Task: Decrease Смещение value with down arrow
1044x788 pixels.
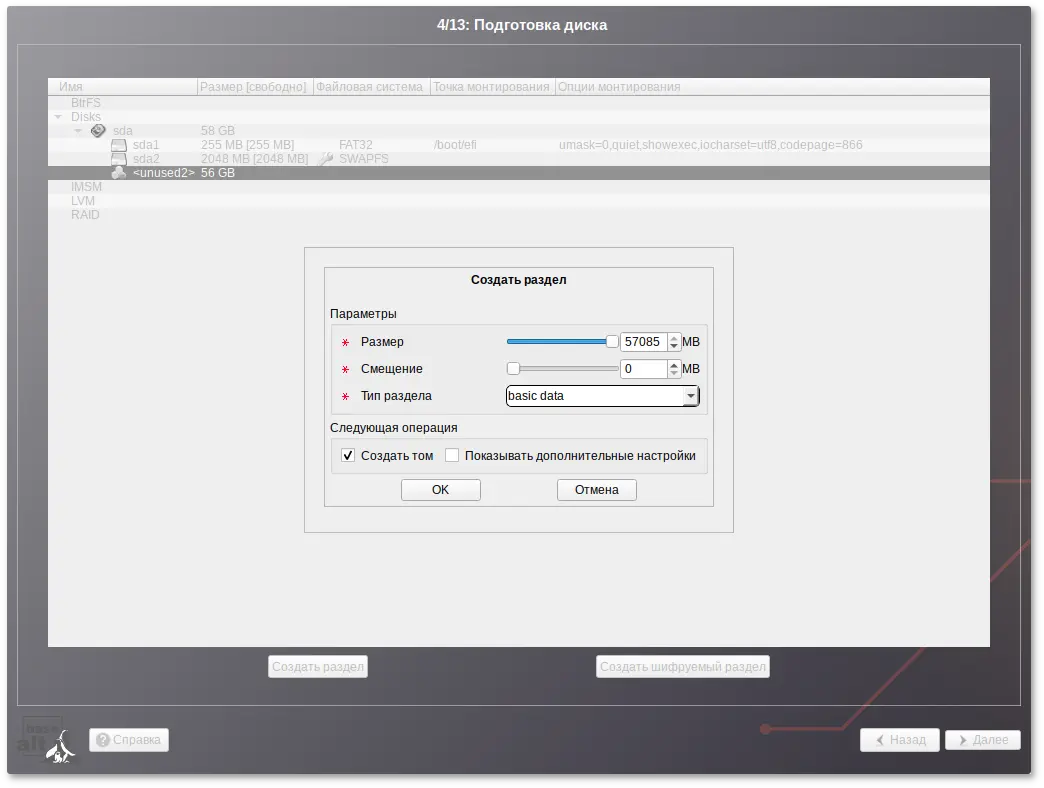Action: click(674, 373)
